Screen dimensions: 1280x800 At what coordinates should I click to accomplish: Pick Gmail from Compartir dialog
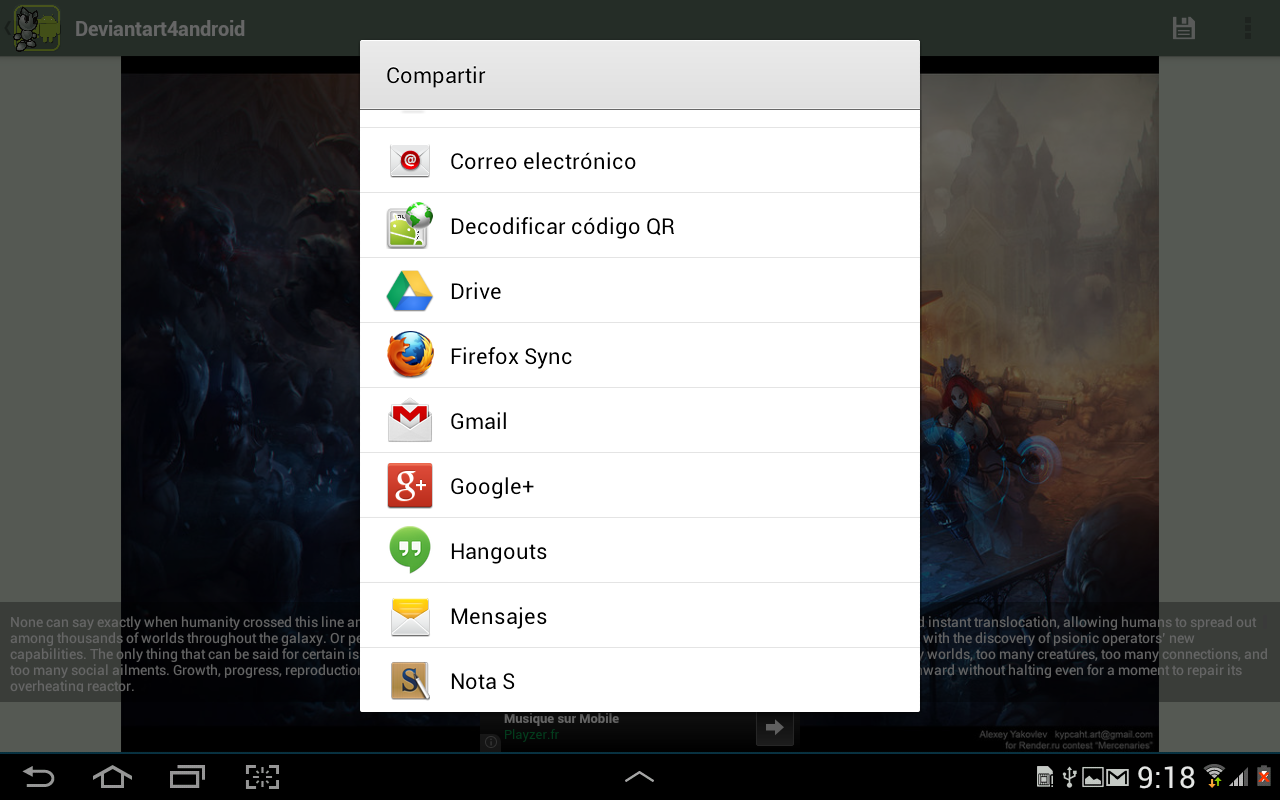(x=640, y=421)
